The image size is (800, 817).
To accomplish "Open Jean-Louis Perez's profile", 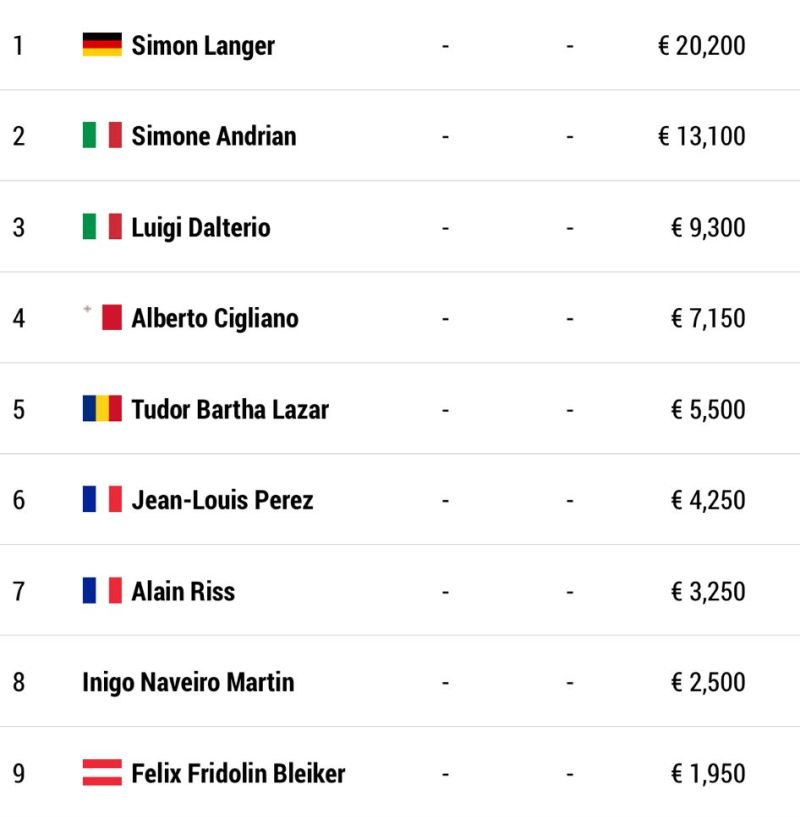I will [222, 500].
